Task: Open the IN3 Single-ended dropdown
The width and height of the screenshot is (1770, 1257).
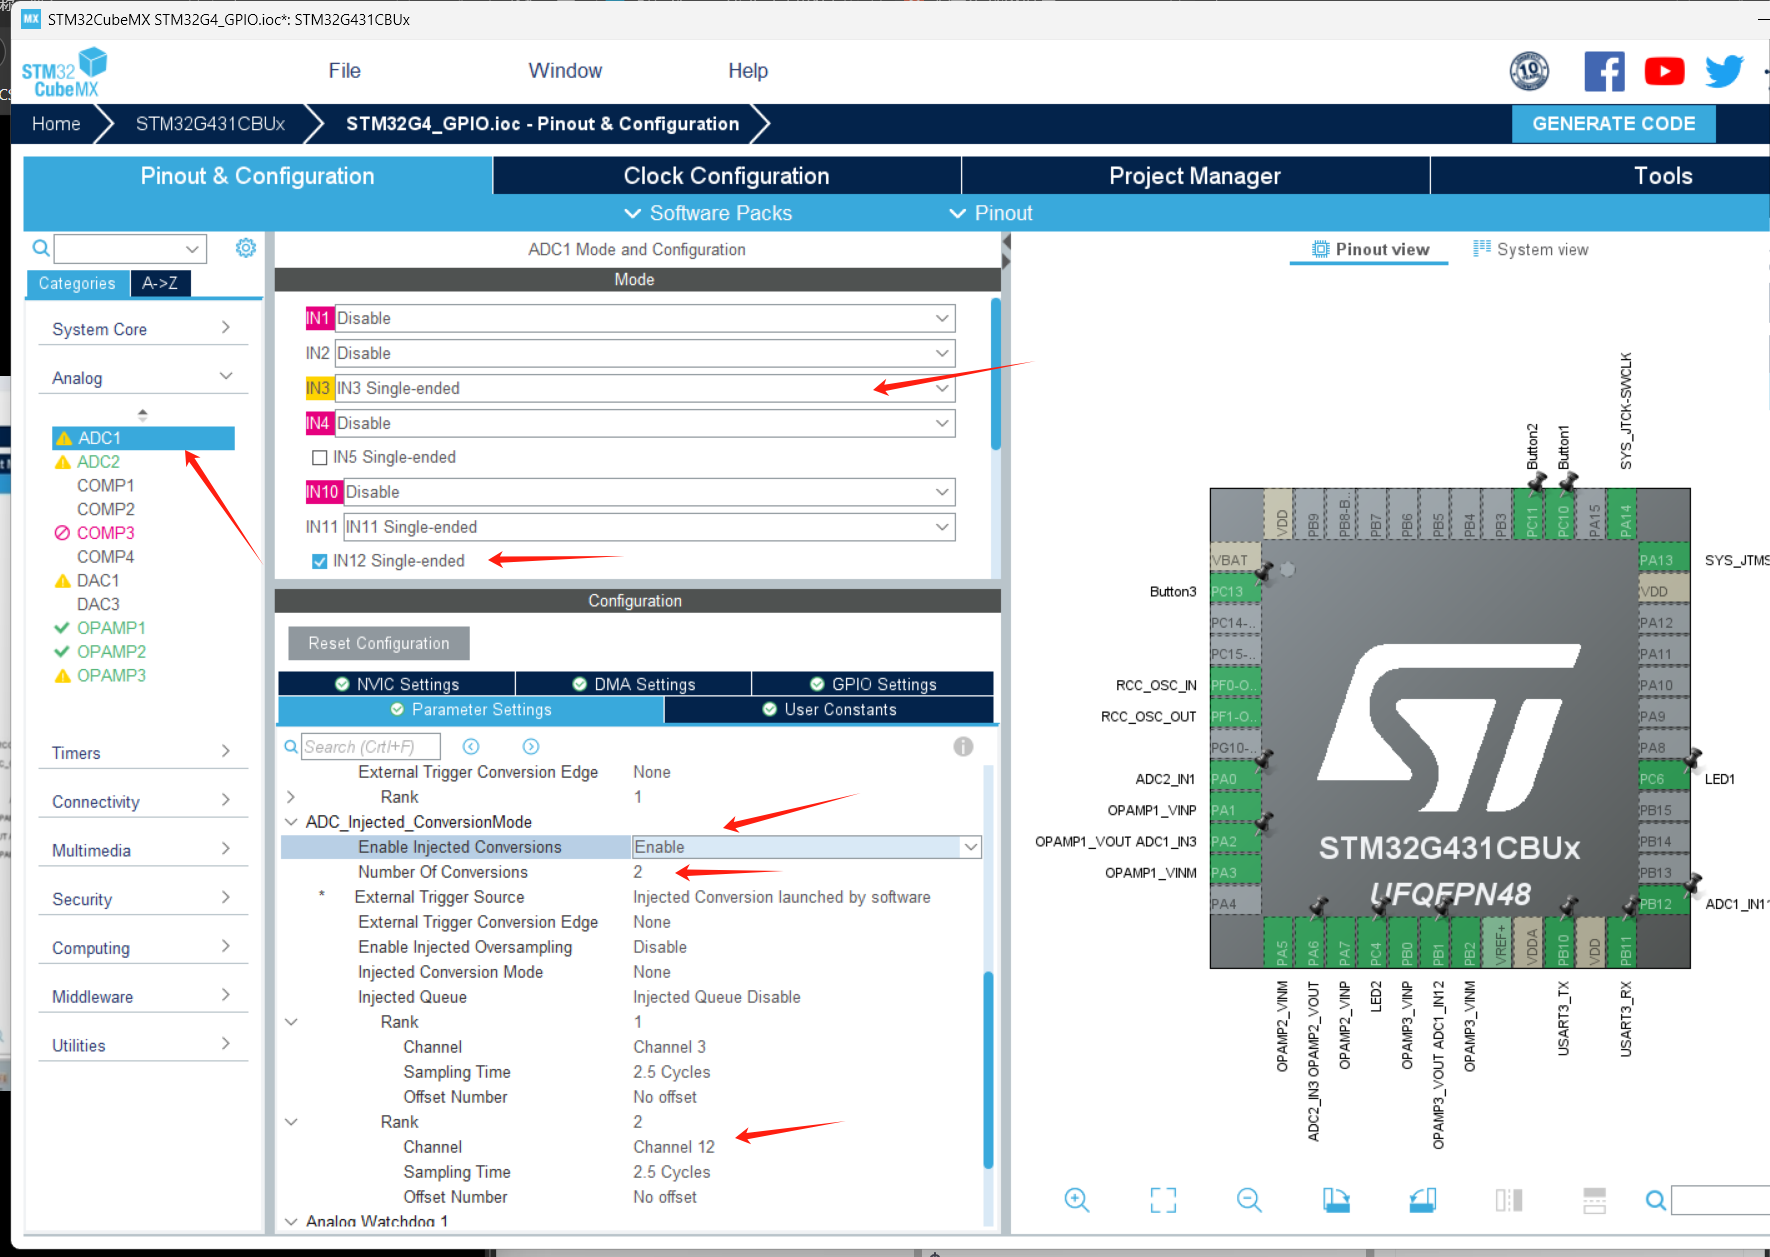Action: (645, 388)
